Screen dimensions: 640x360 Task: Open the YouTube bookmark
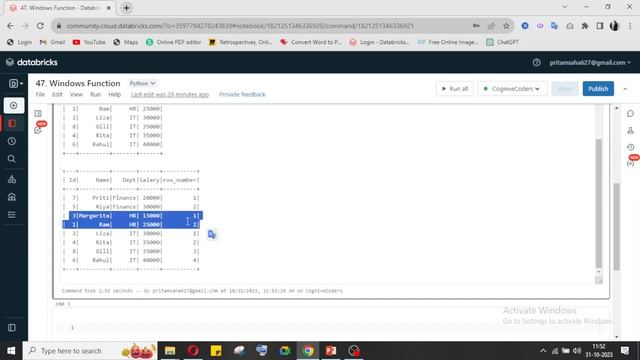[x=89, y=42]
